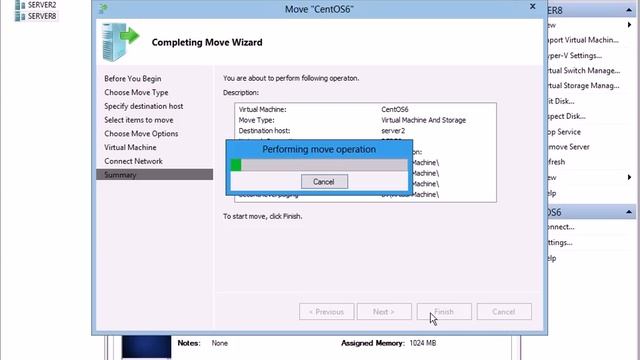
Task: Click the Move wizard server arrow icon
Action: click(120, 42)
